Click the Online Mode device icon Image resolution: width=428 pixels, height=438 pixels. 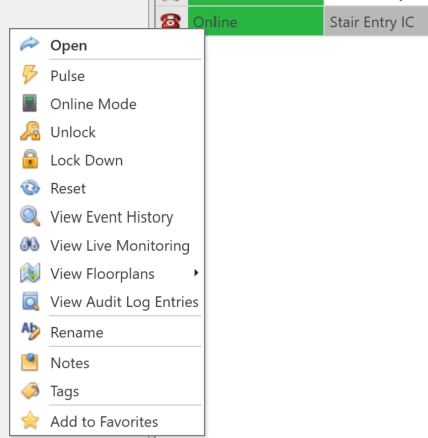point(30,103)
